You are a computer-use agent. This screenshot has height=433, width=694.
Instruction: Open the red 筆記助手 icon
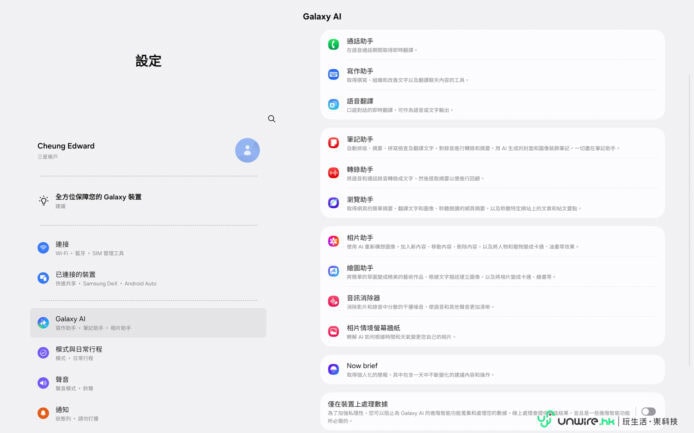[x=333, y=143]
